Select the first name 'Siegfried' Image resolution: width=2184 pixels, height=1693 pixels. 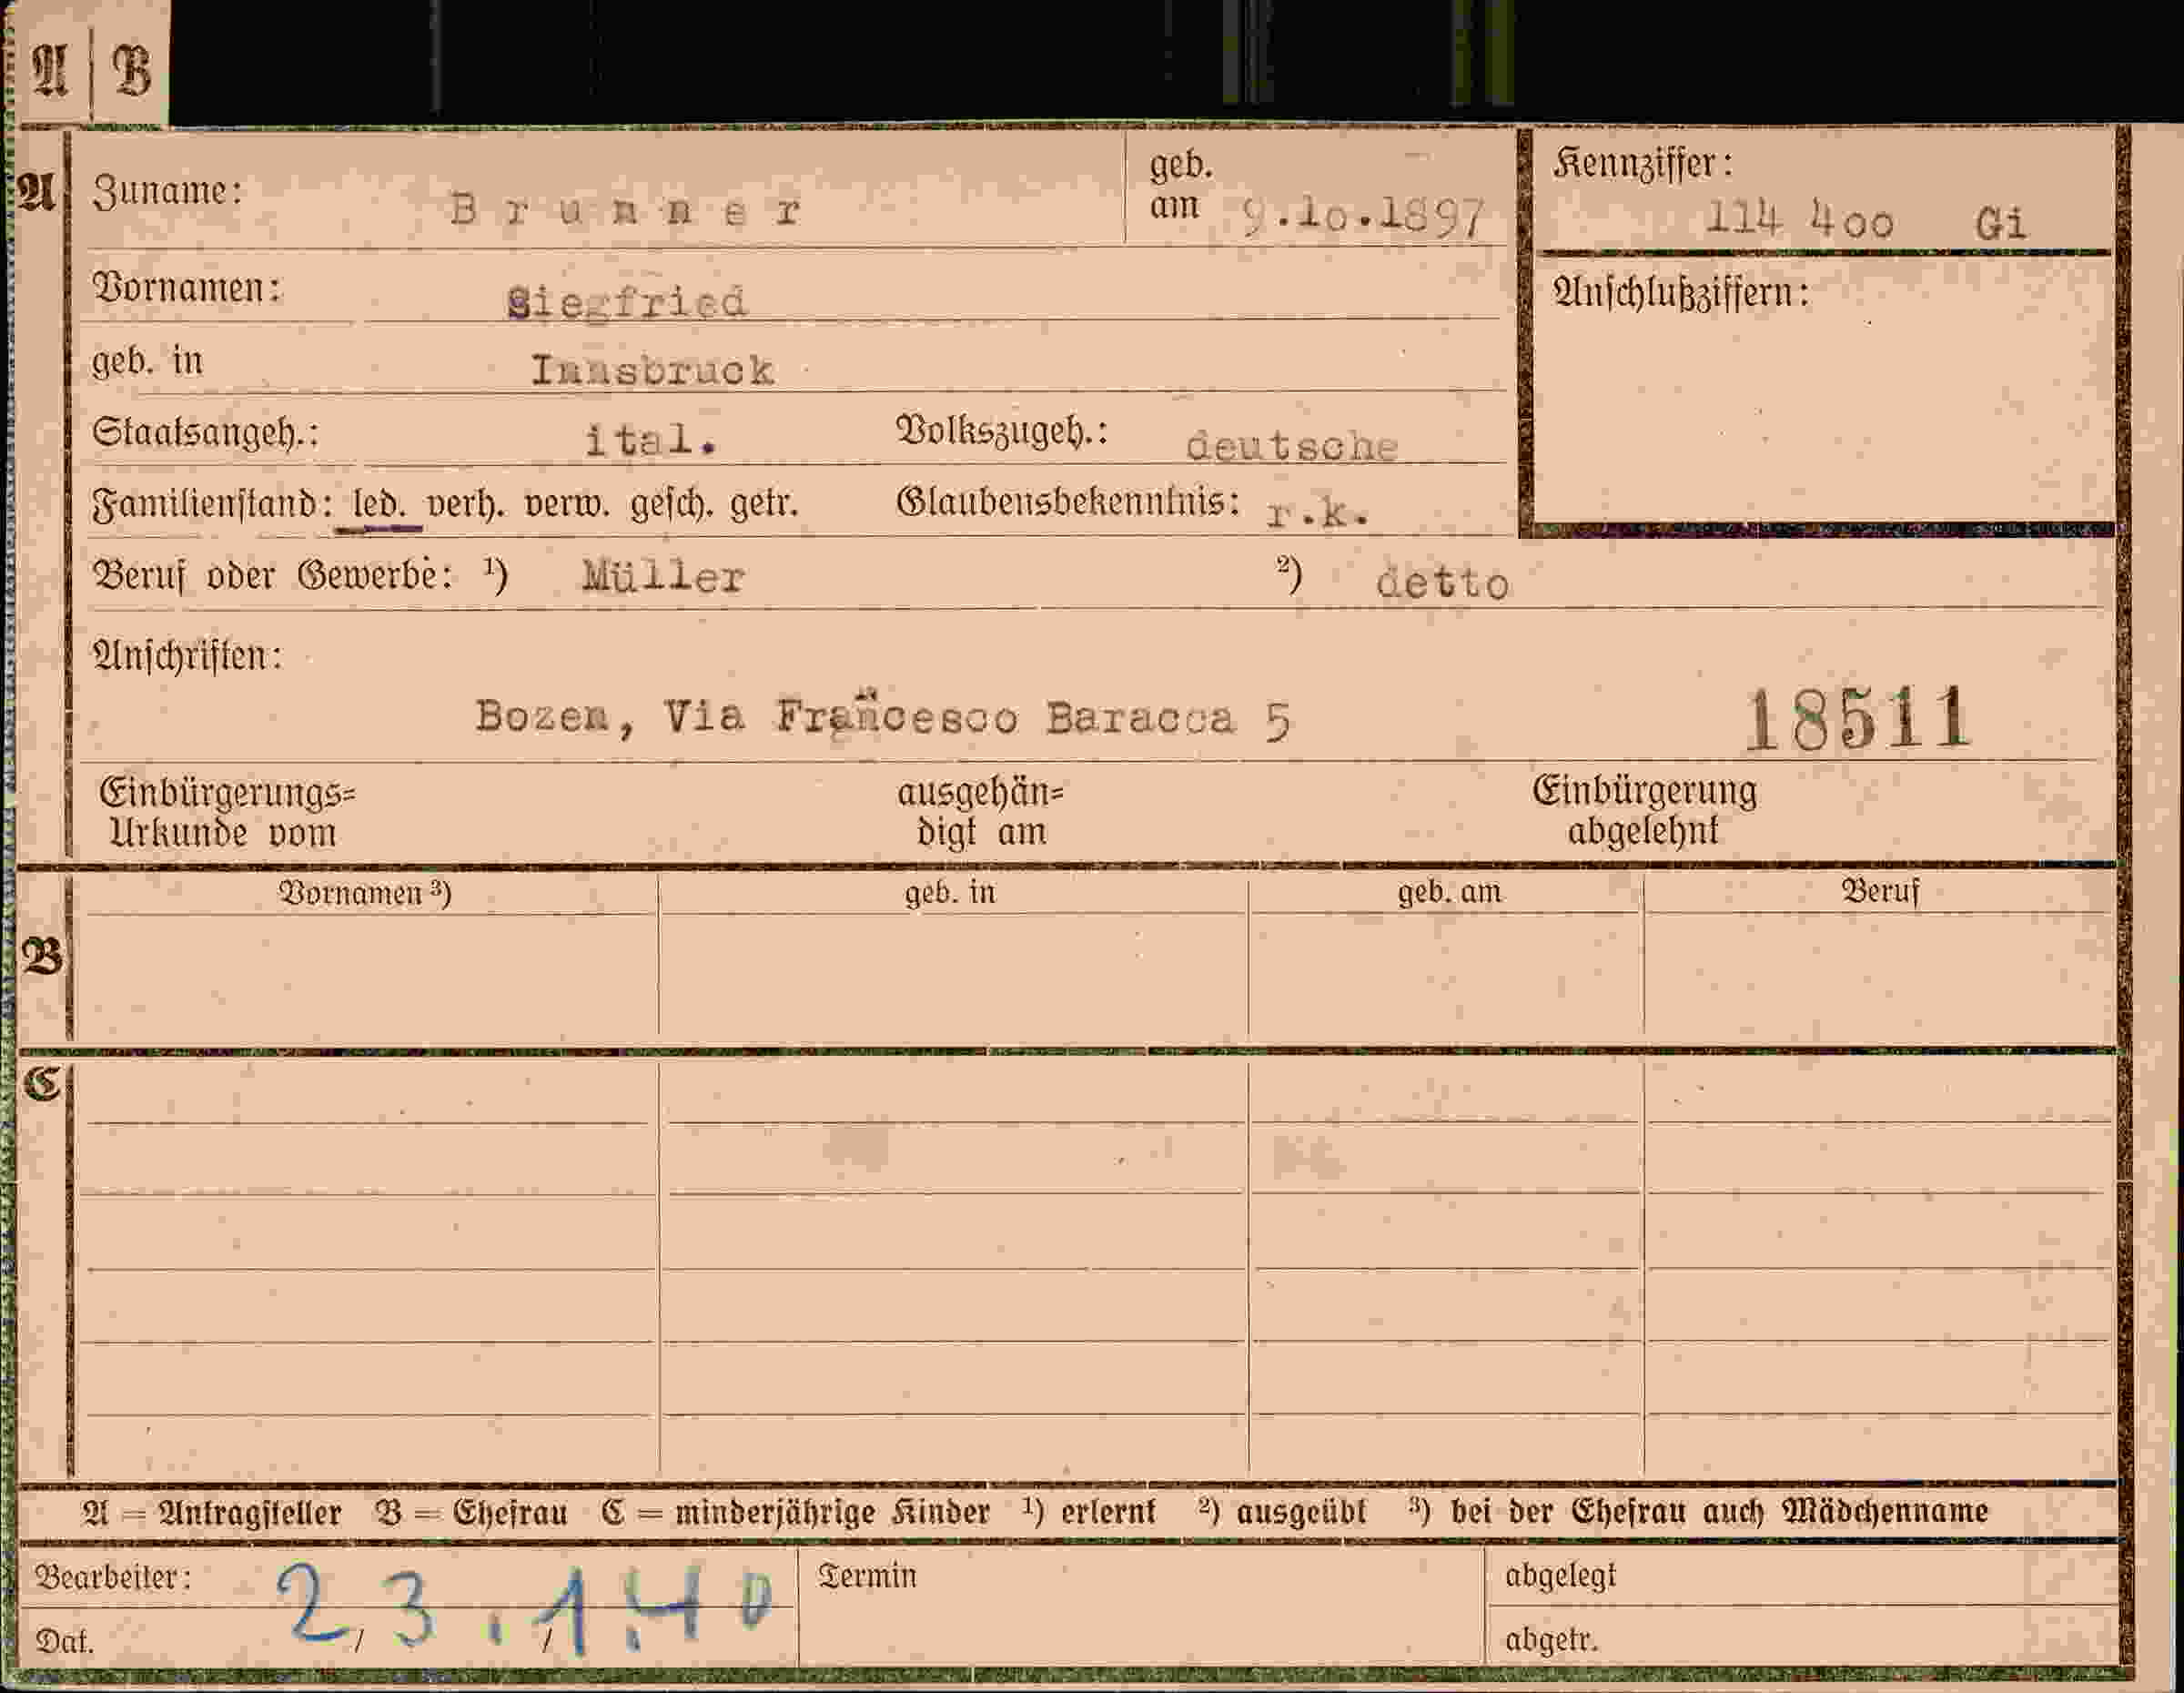pos(627,302)
